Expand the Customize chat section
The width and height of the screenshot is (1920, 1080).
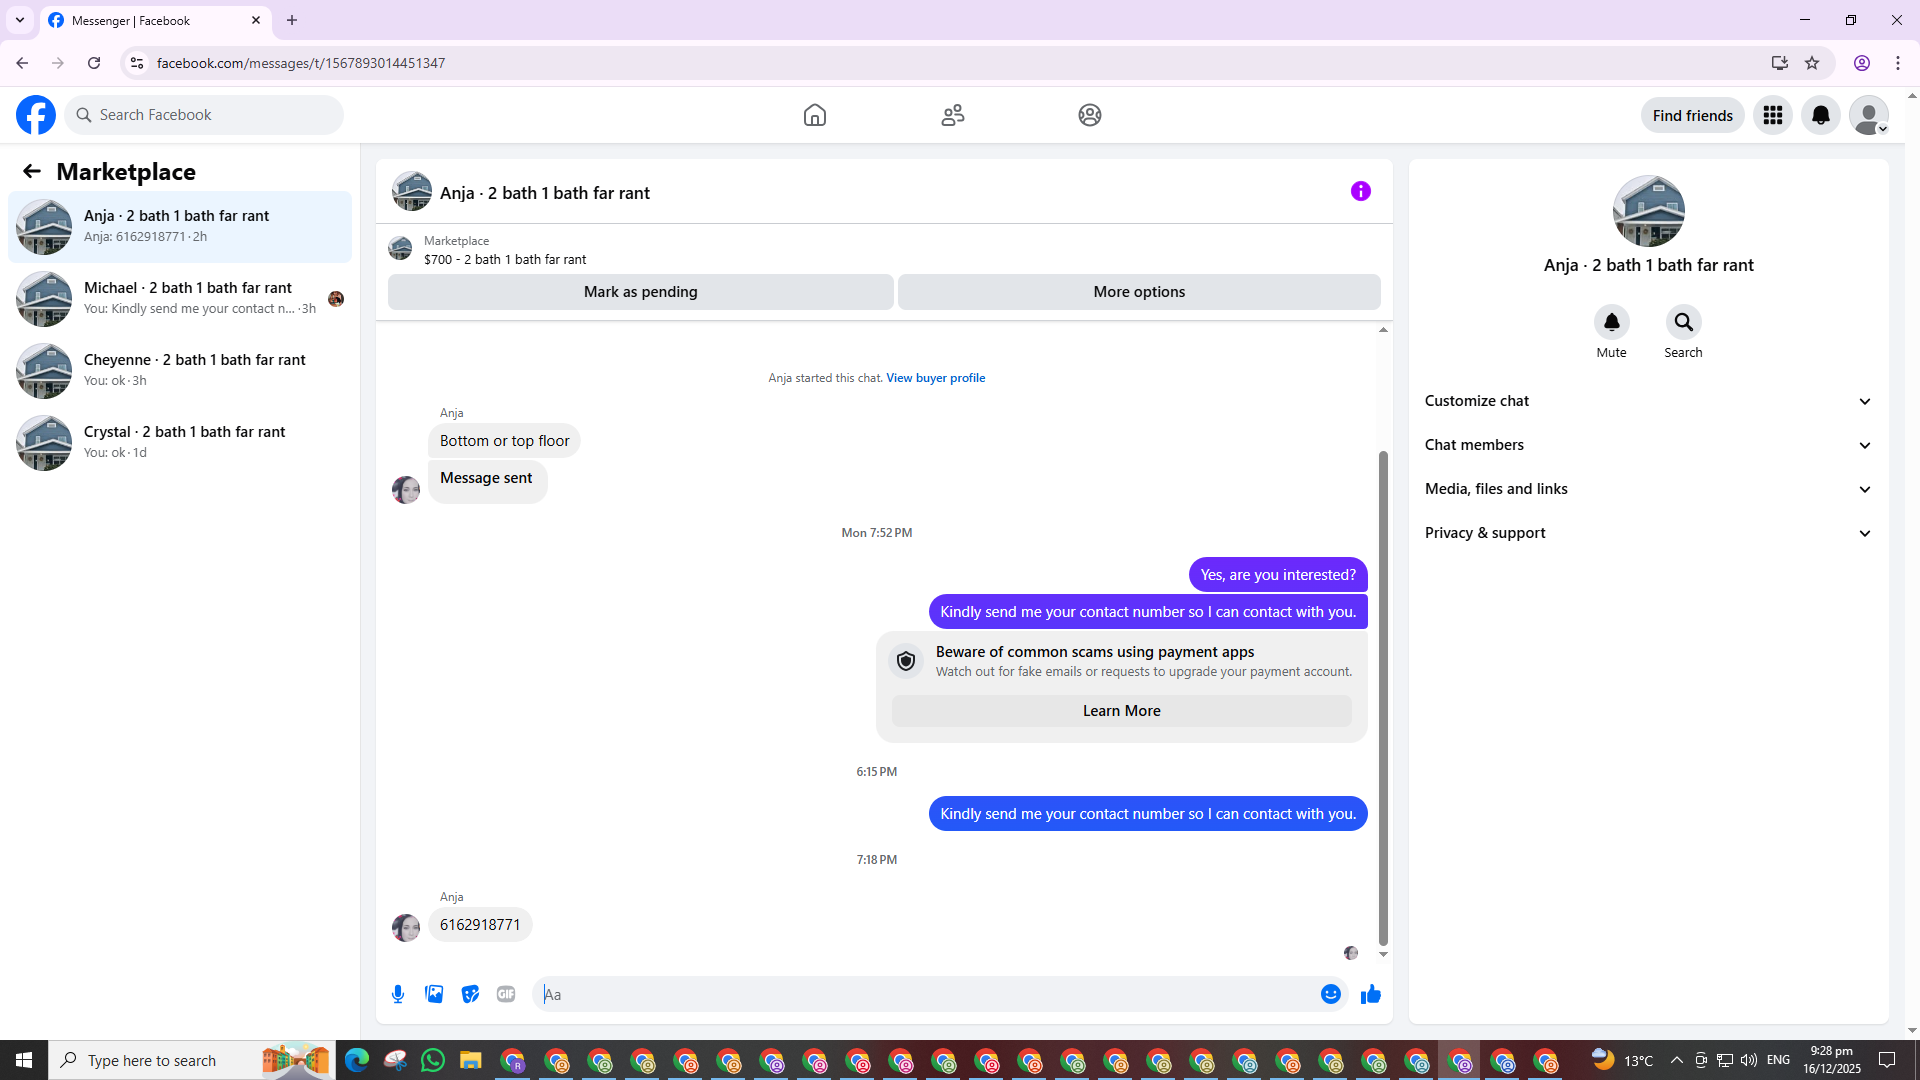click(1649, 401)
